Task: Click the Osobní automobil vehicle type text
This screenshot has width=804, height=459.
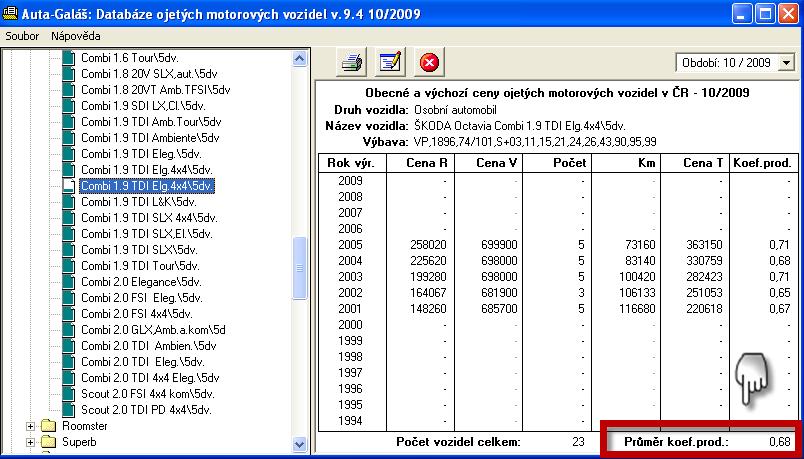Action: click(455, 110)
